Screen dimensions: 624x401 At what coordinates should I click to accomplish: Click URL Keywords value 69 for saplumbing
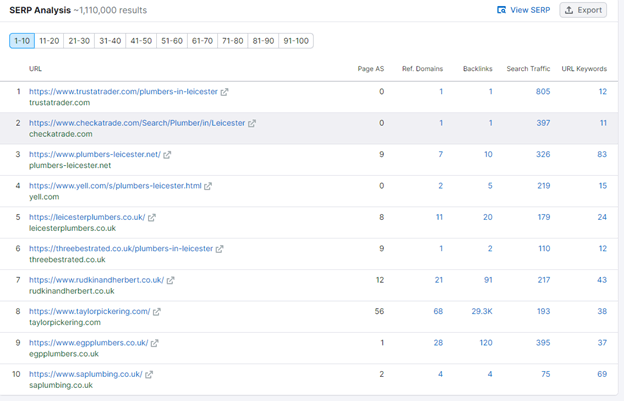[x=602, y=374]
